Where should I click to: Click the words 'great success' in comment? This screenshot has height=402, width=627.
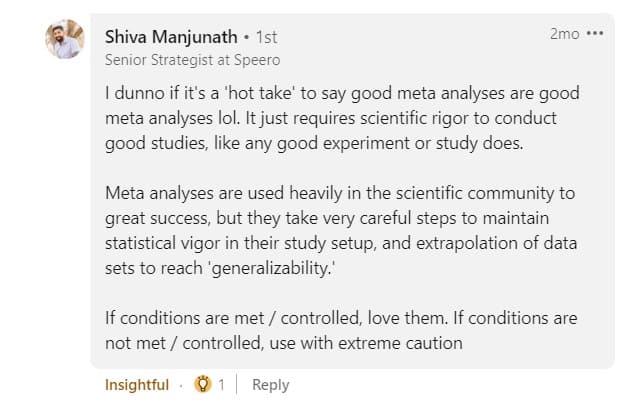tap(157, 218)
